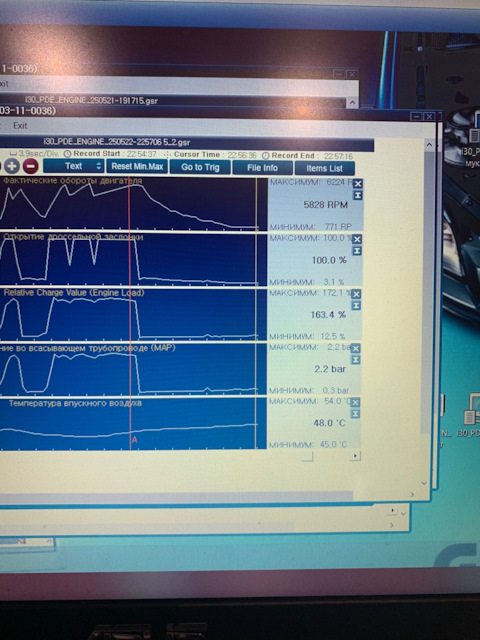Click scroll up arrow in the back window
Viewport: 480px width, 640px height.
(352, 102)
